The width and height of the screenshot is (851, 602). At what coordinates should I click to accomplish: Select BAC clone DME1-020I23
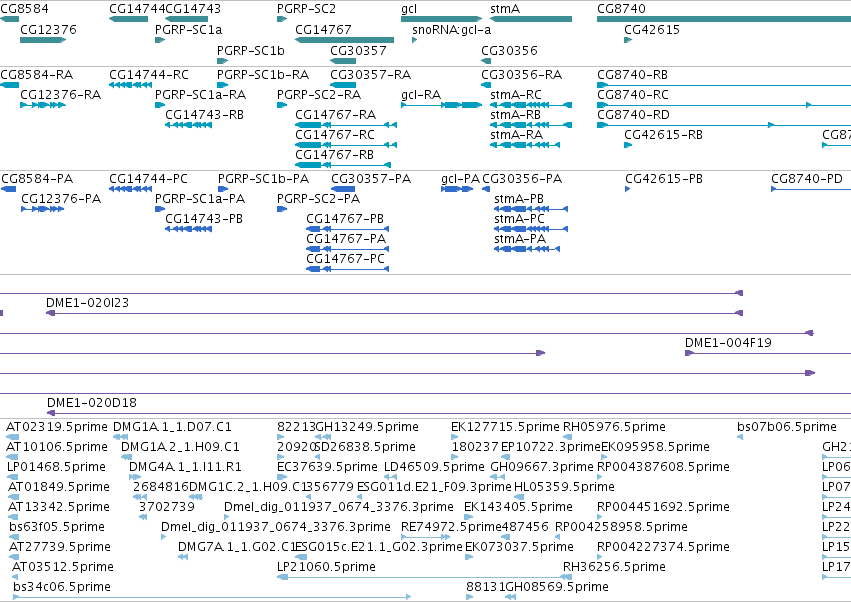click(88, 302)
